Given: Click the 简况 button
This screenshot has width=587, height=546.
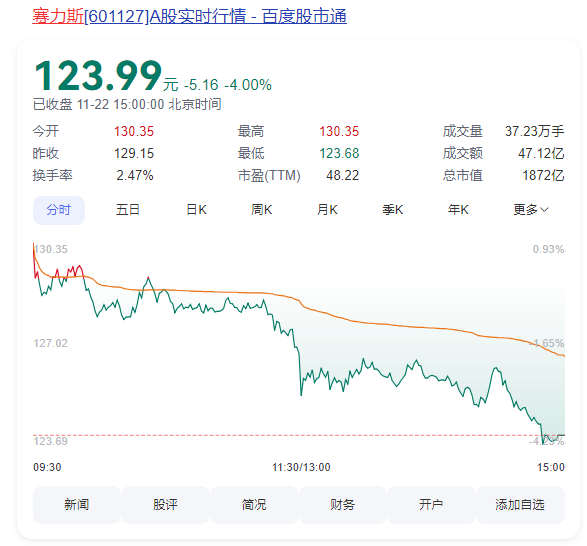Looking at the screenshot, I should [x=254, y=504].
